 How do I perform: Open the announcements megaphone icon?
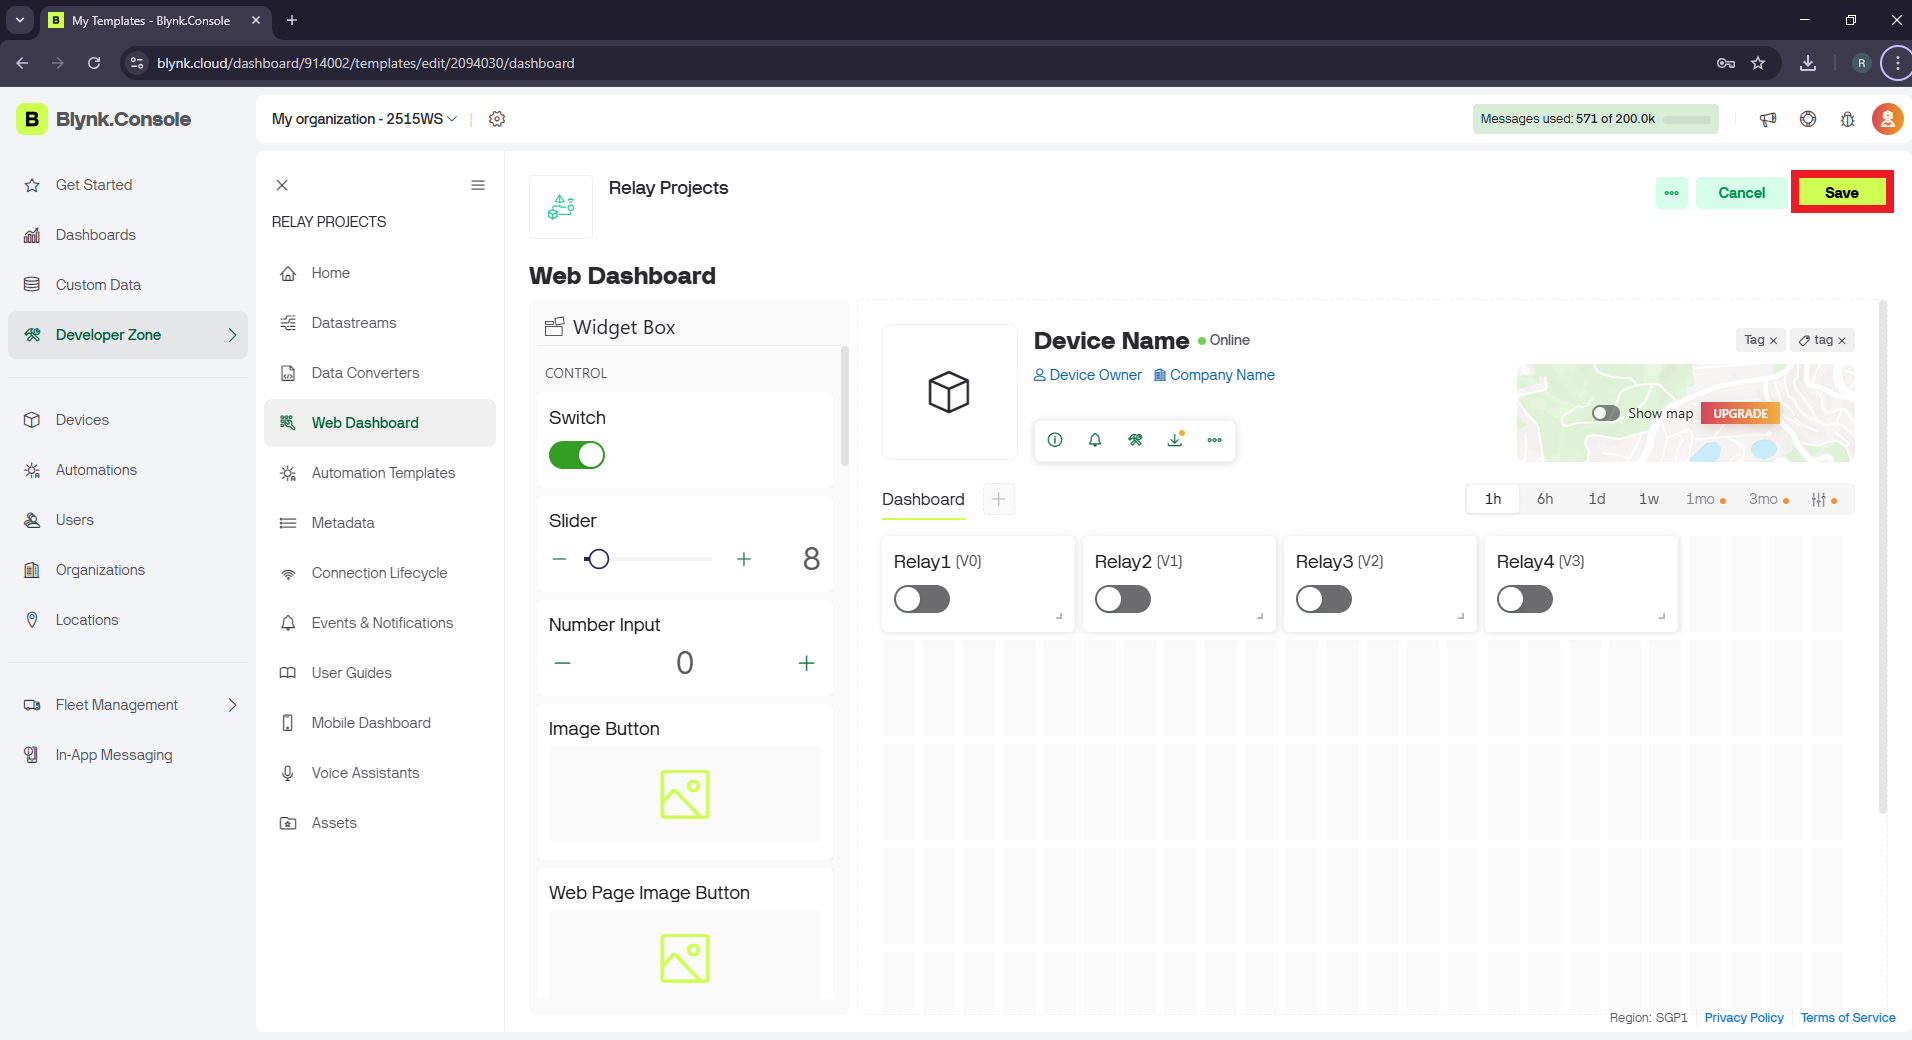(1768, 119)
